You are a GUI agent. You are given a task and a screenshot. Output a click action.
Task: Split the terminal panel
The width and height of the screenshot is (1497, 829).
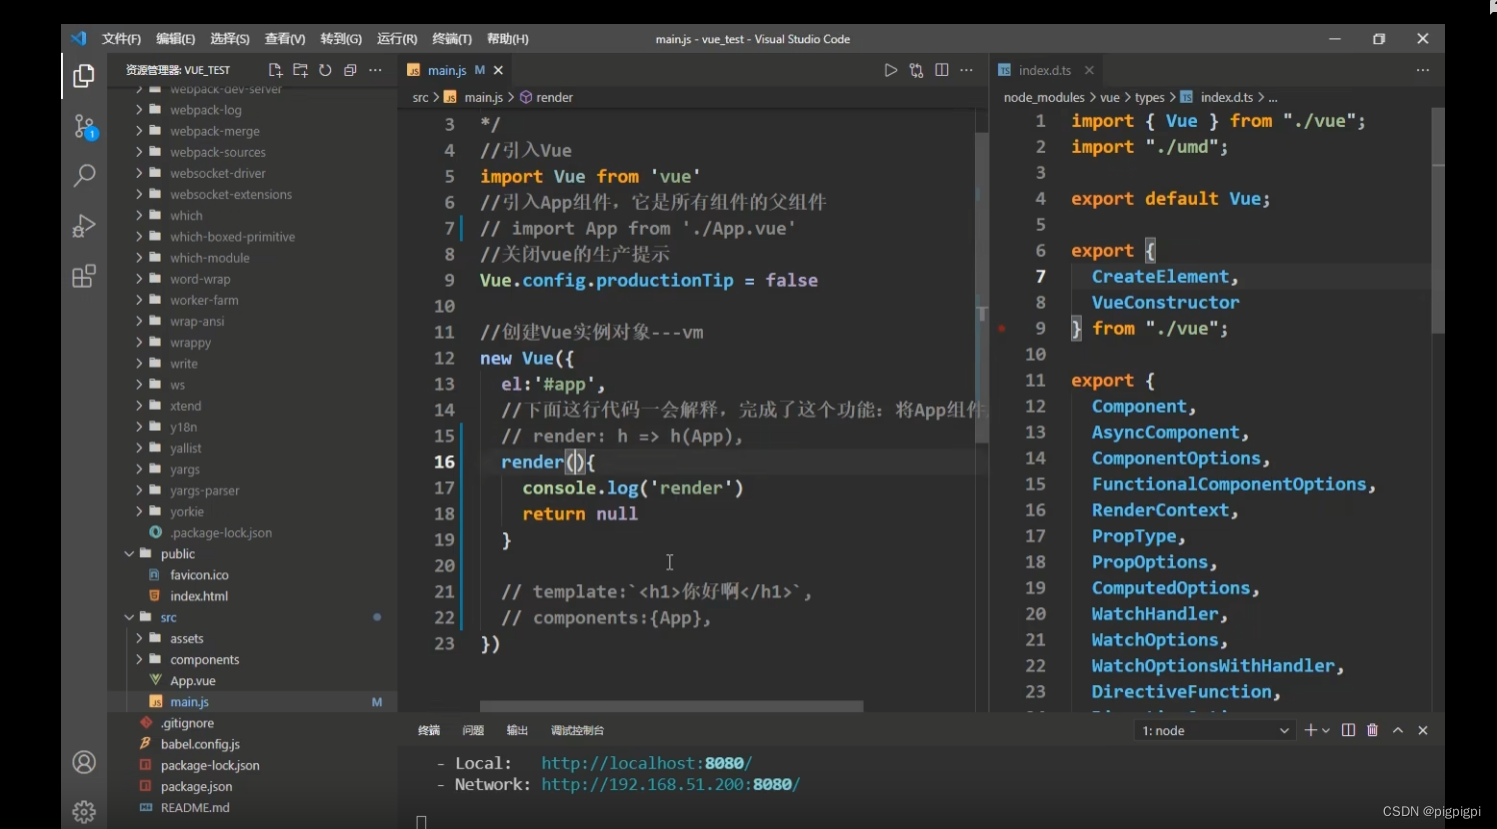click(x=1348, y=730)
